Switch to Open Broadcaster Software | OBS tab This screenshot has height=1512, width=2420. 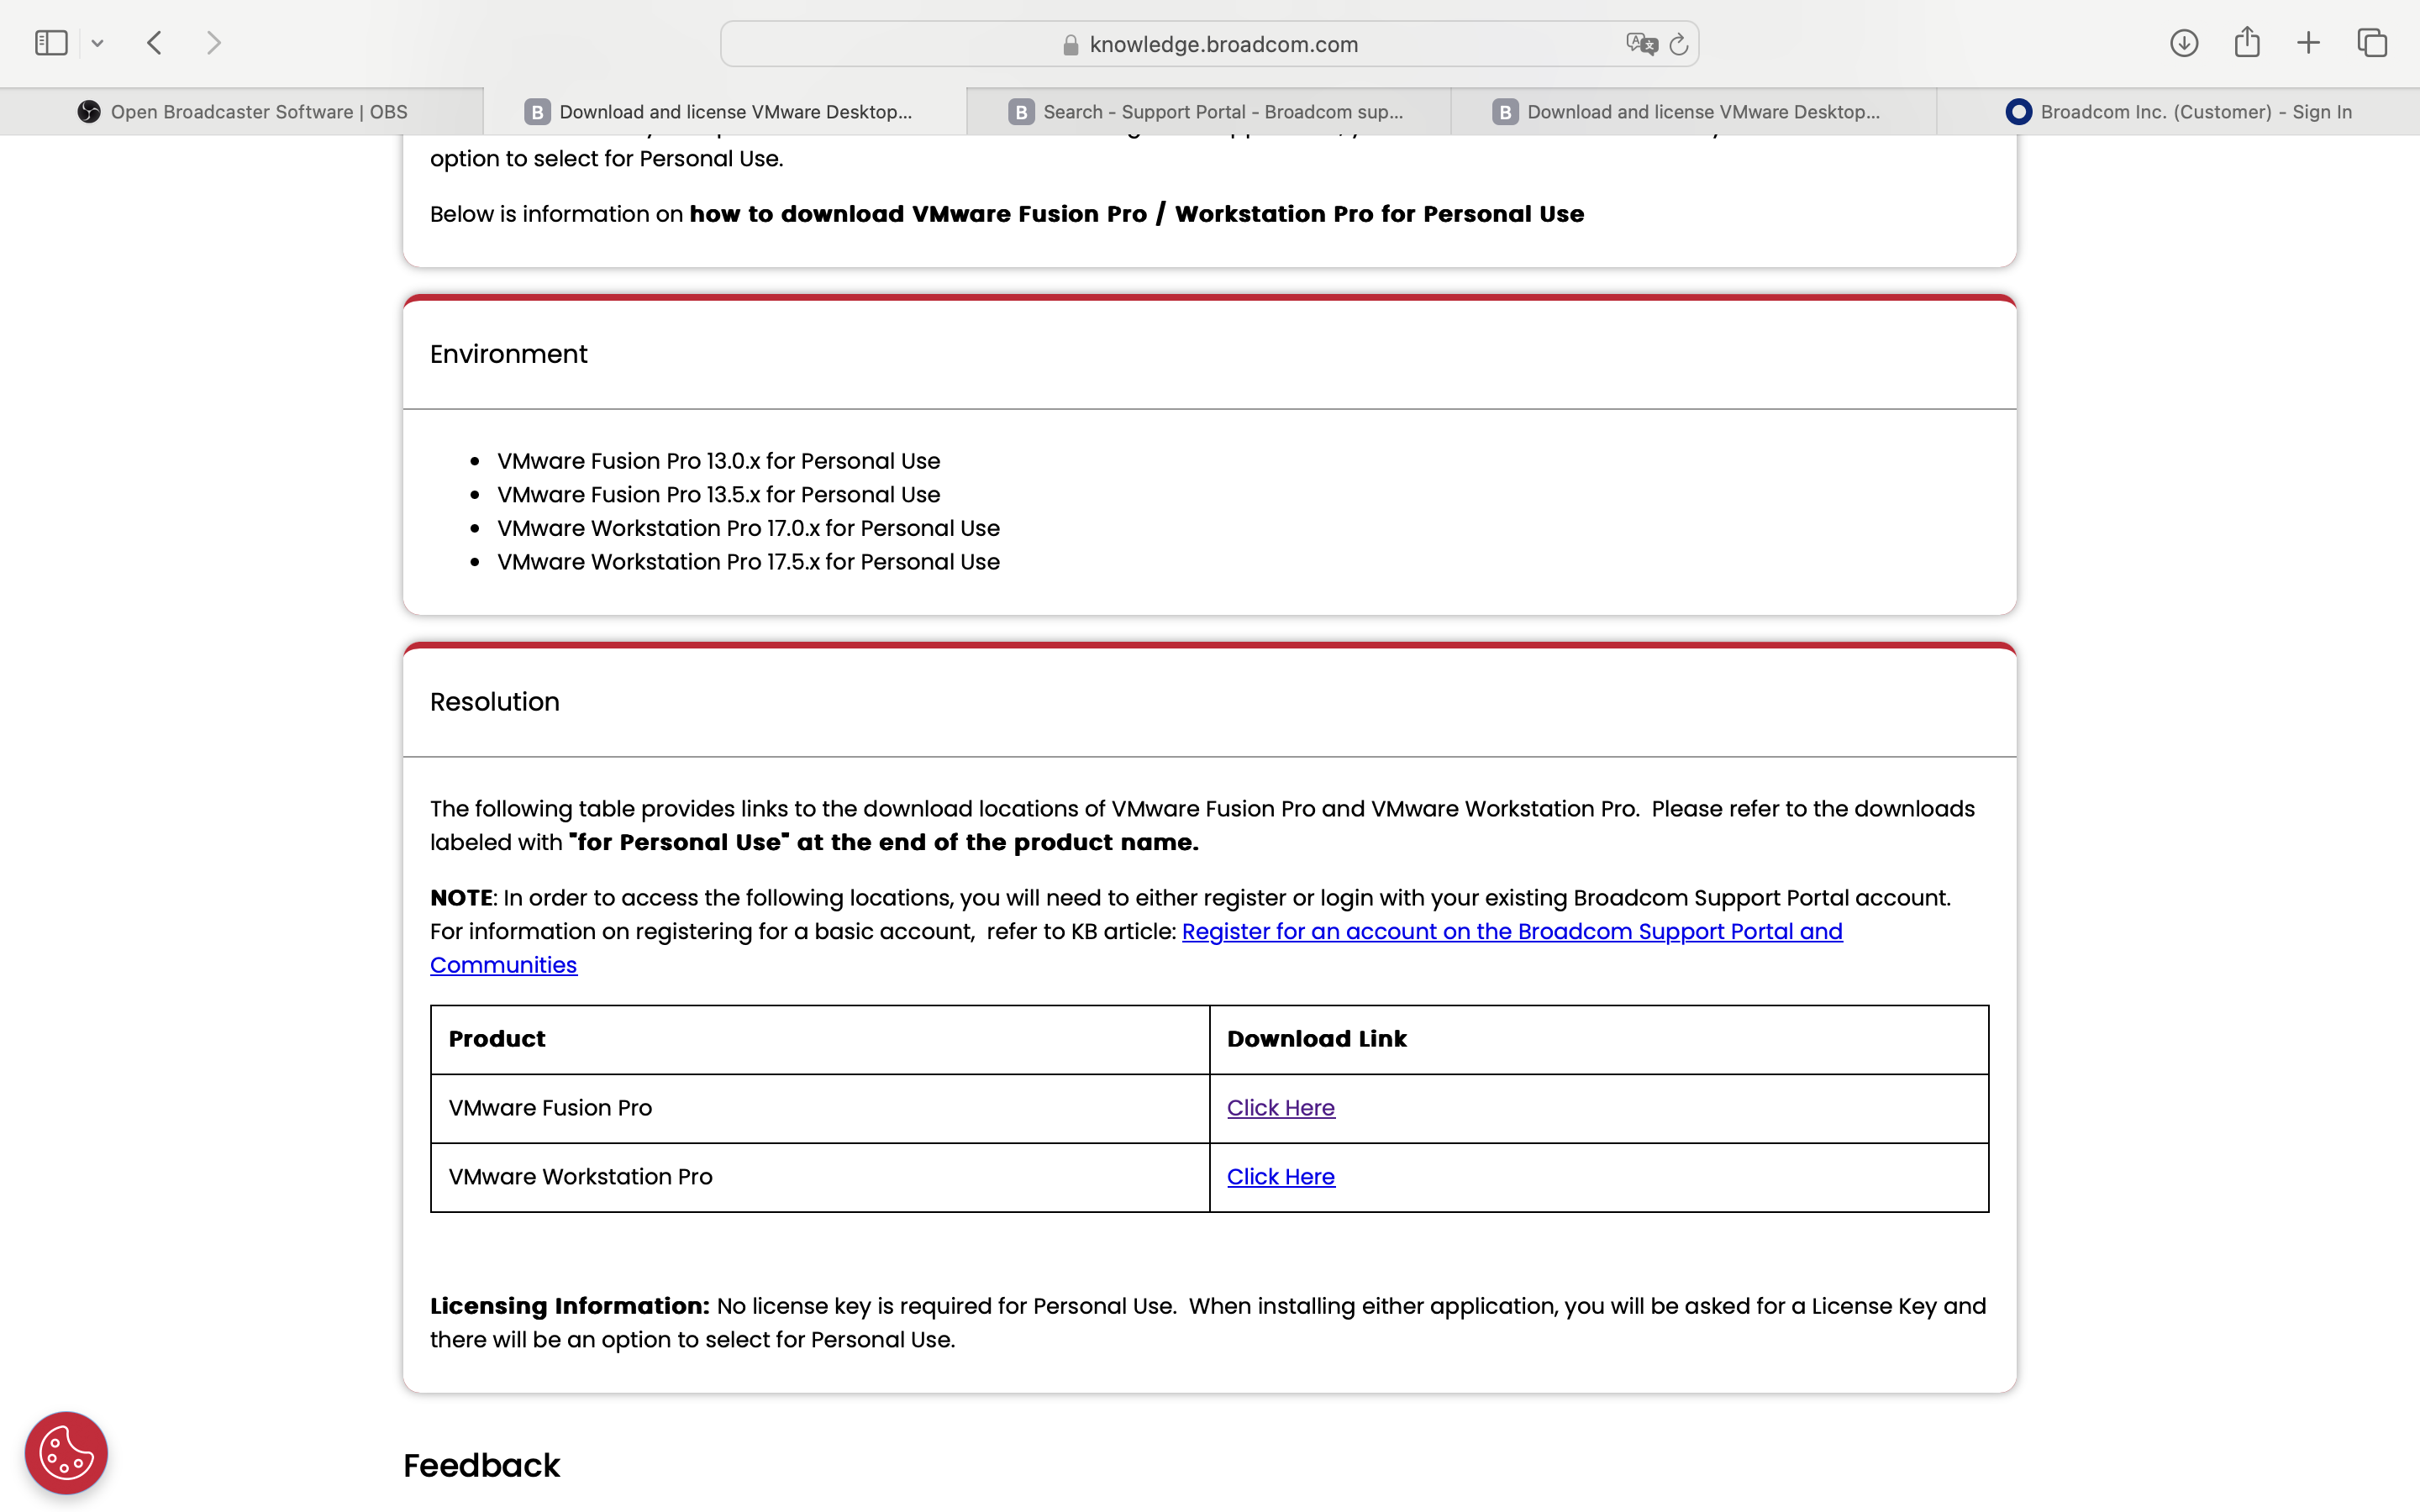pos(242,112)
